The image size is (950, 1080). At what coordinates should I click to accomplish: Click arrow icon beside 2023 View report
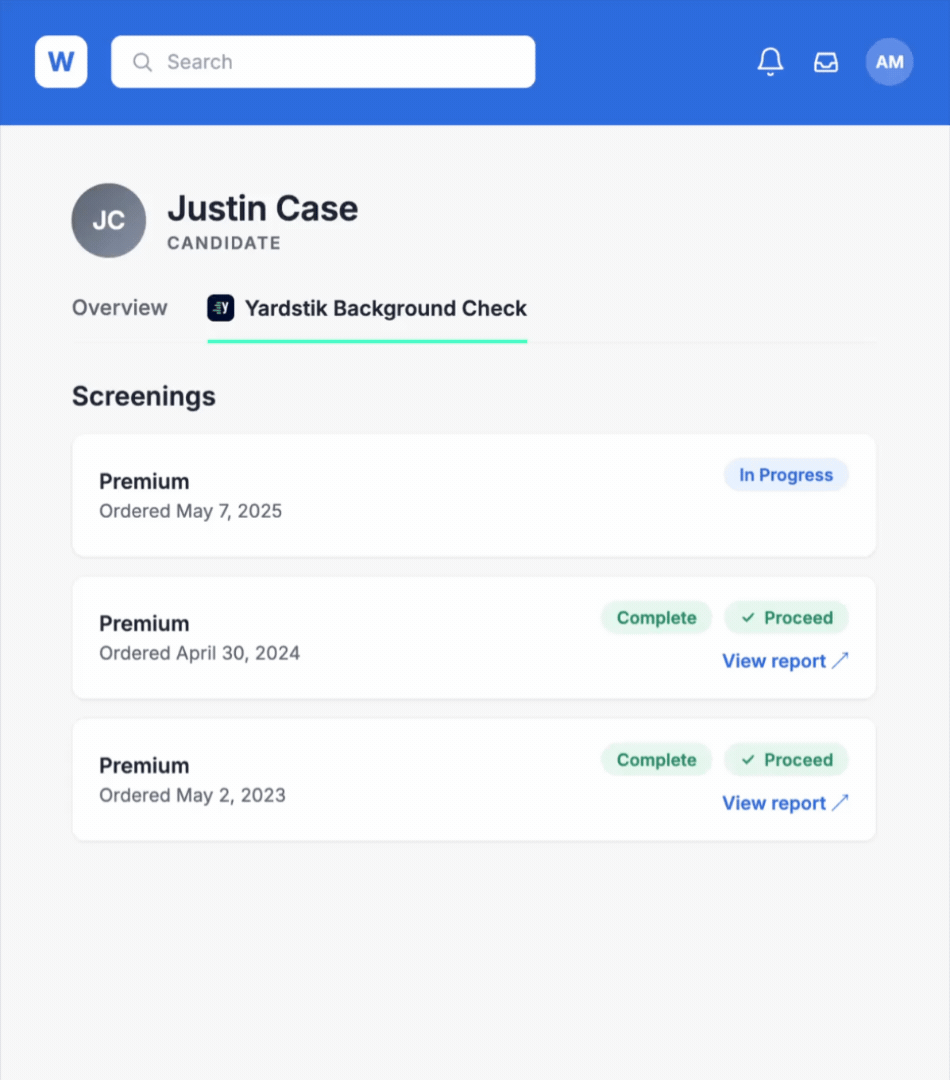[x=840, y=802]
